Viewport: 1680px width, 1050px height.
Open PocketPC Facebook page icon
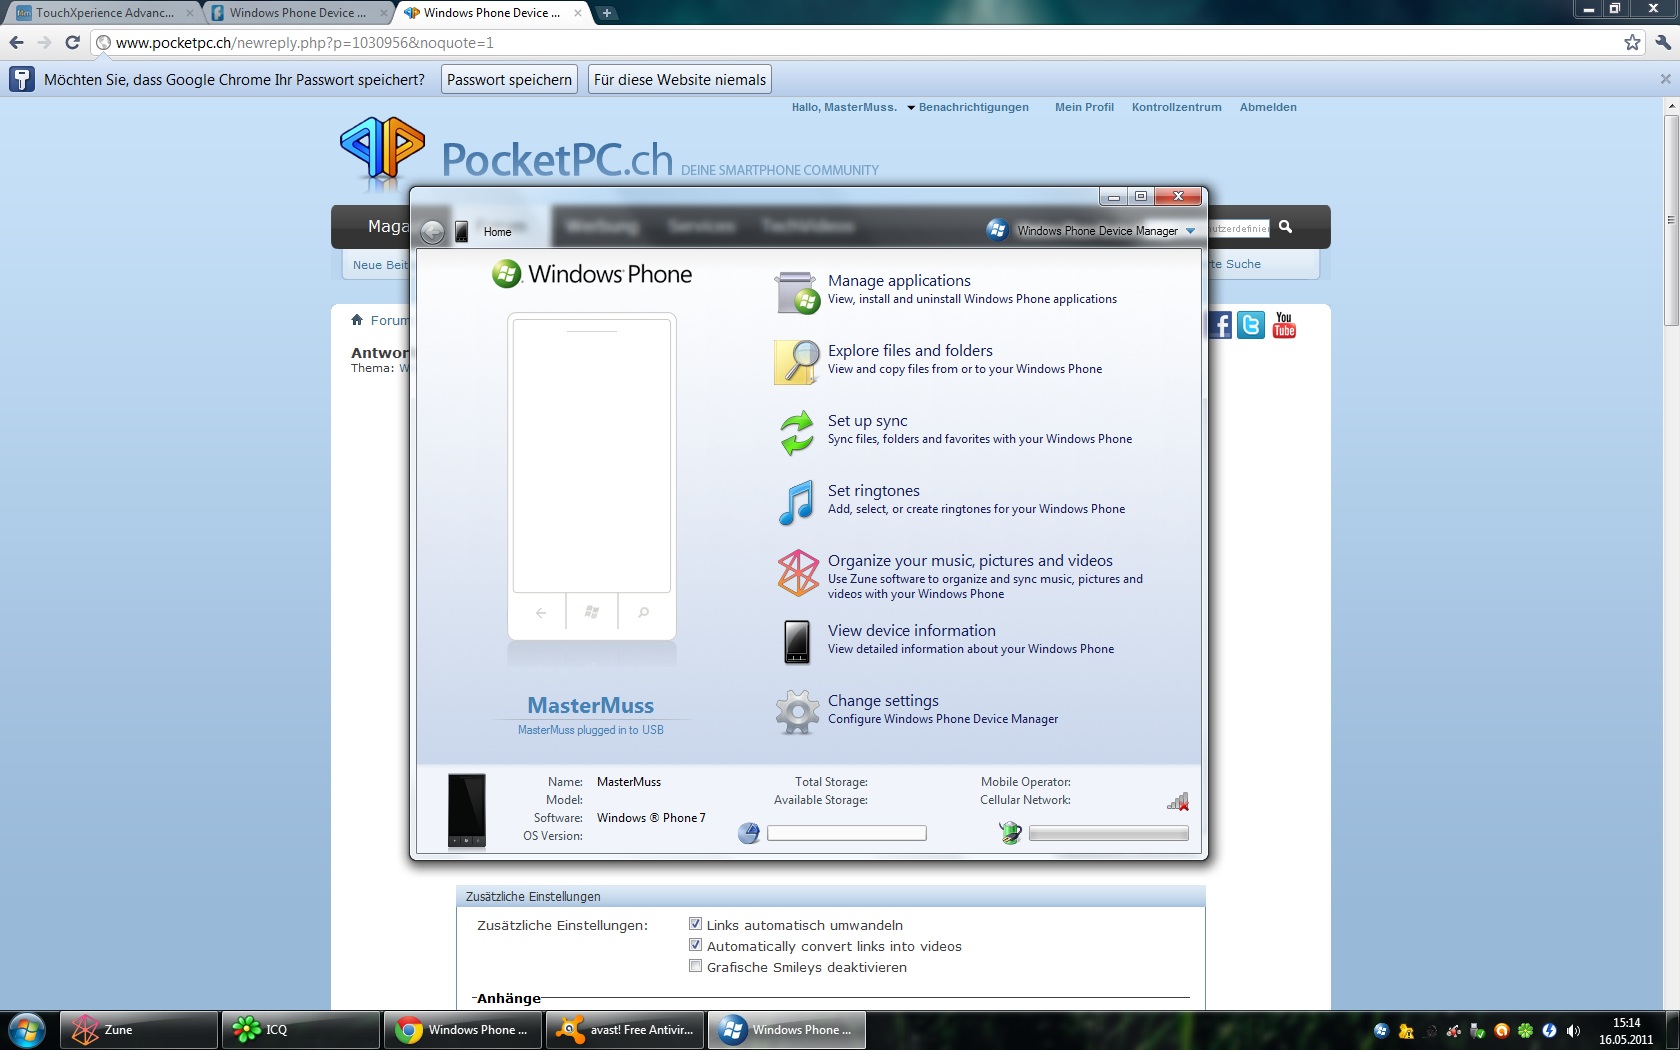click(x=1220, y=325)
